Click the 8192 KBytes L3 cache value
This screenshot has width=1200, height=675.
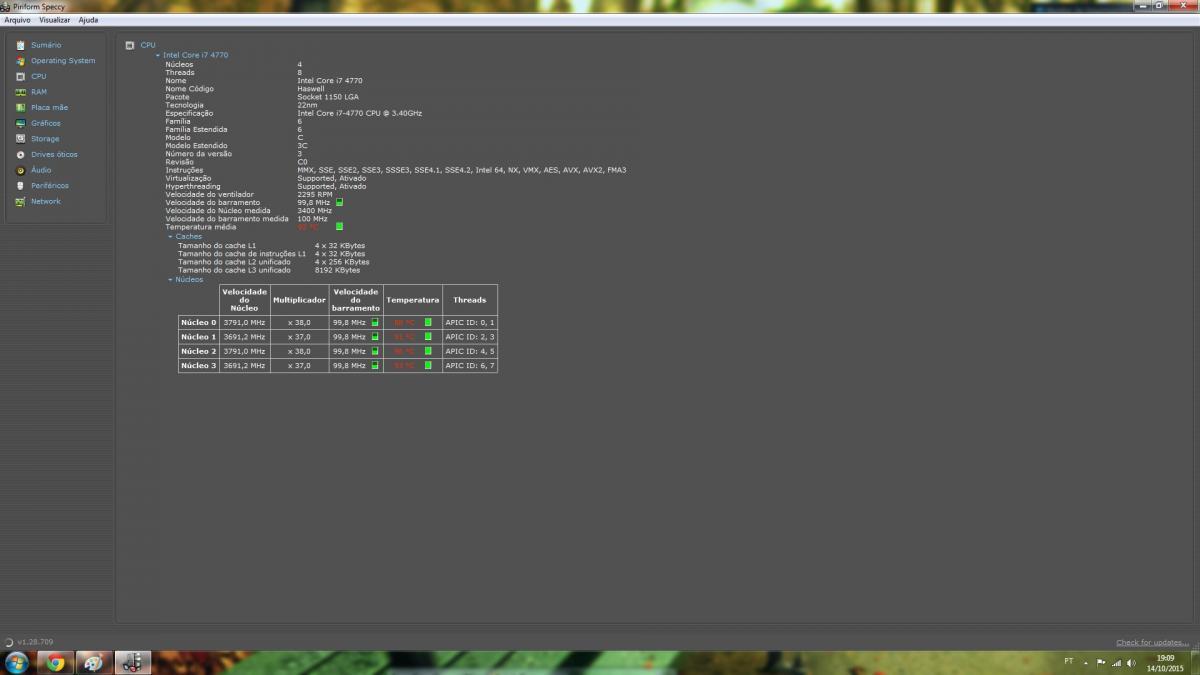pyautogui.click(x=337, y=270)
